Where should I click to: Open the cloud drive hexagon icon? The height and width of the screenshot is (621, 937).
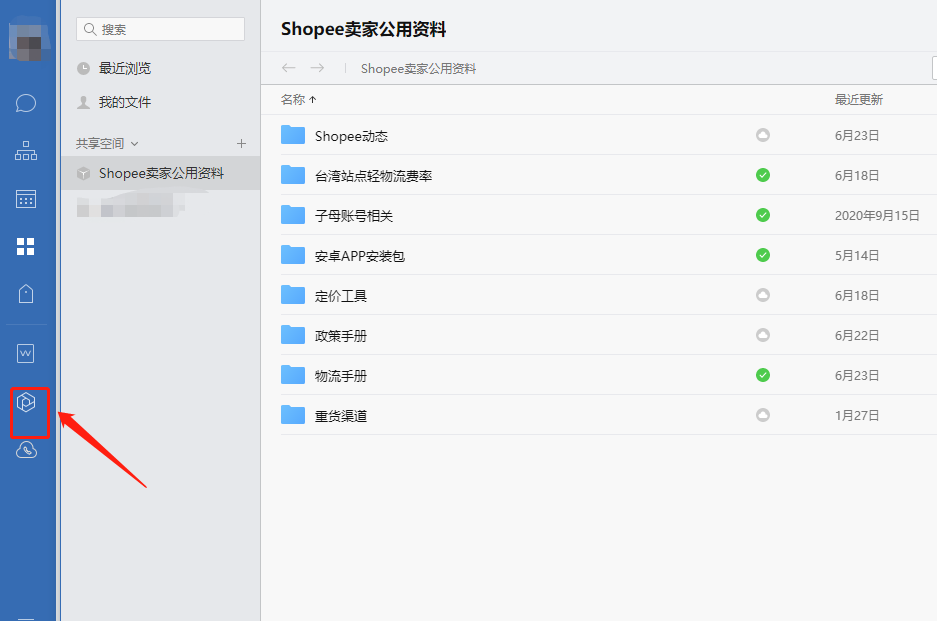pyautogui.click(x=26, y=402)
